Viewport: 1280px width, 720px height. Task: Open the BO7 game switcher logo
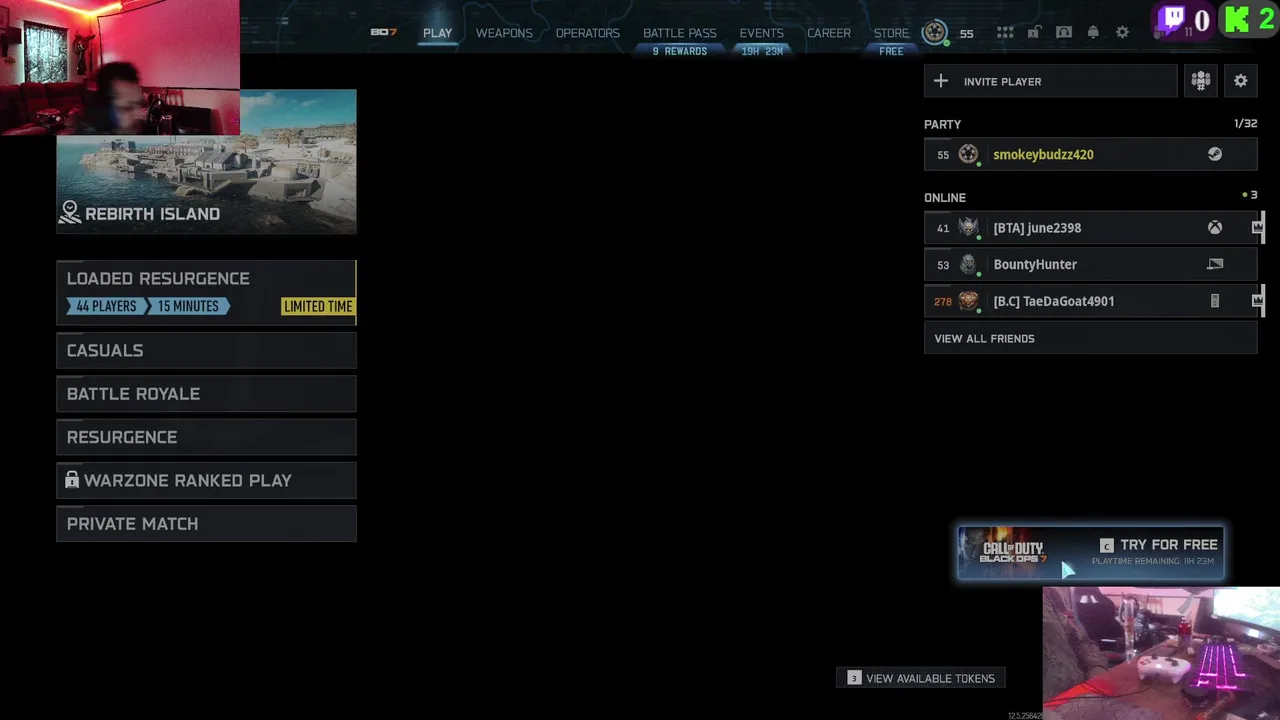point(383,33)
